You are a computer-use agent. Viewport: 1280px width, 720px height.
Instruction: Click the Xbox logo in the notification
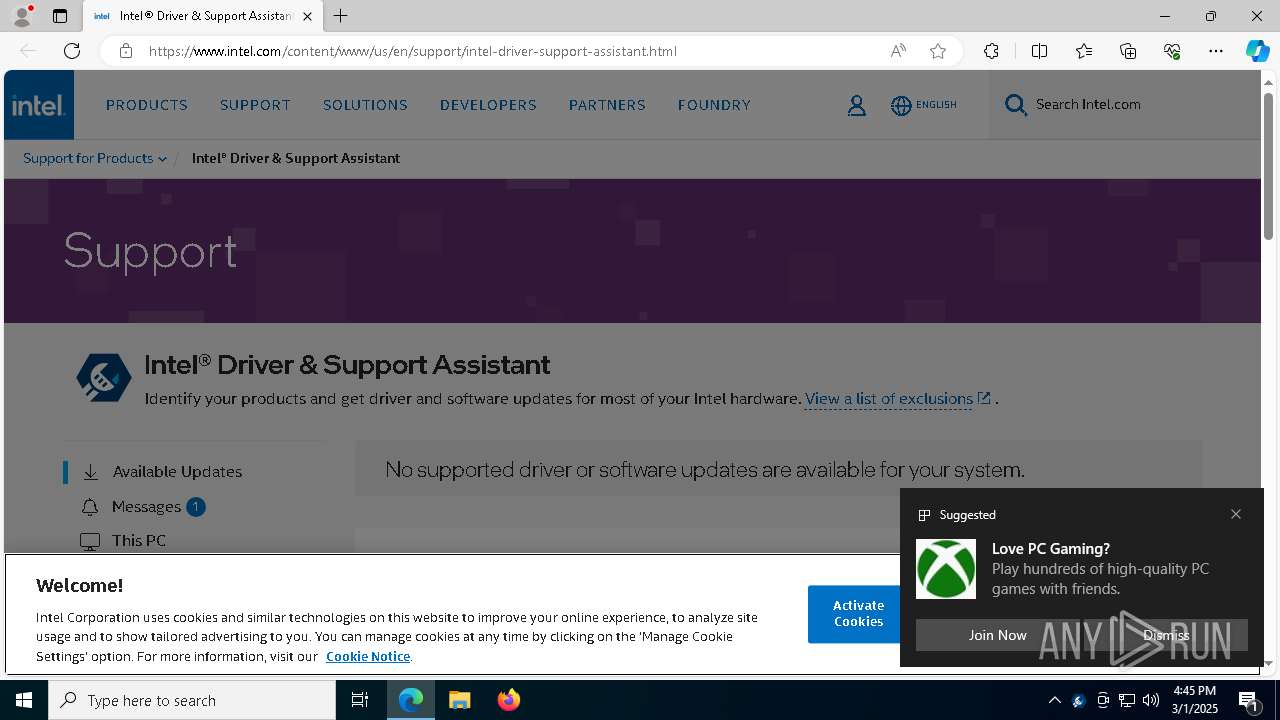tap(946, 569)
